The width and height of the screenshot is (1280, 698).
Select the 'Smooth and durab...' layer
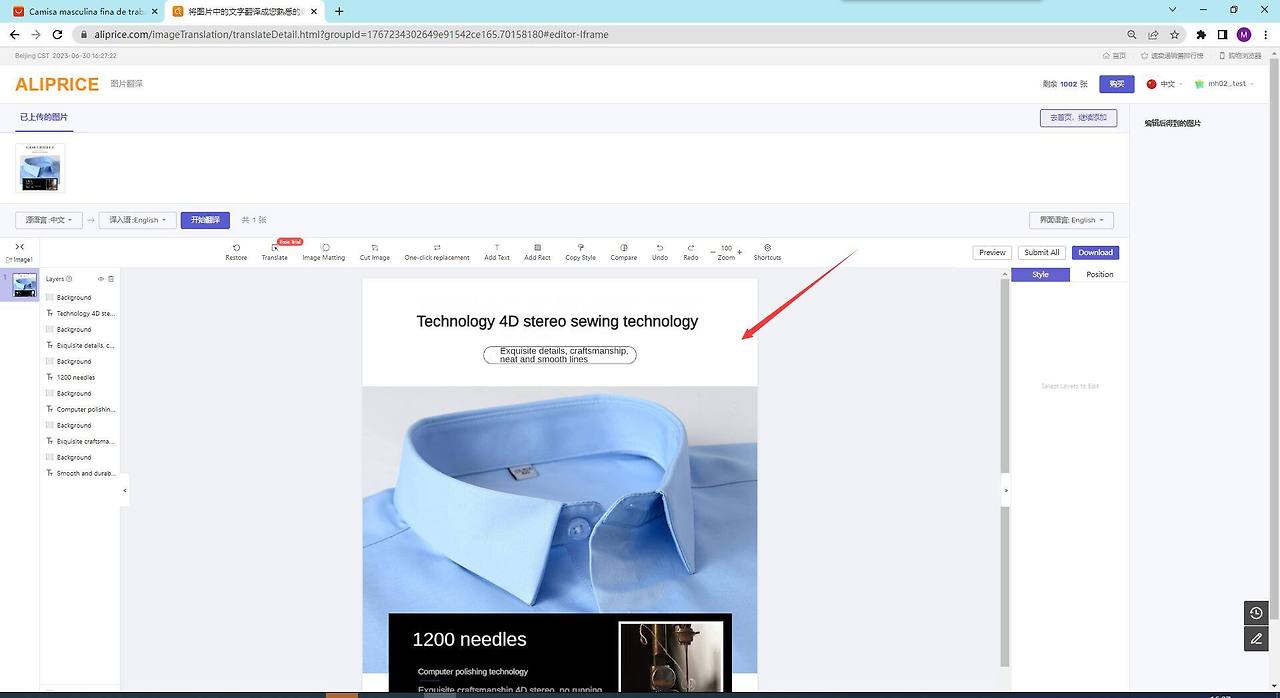pyautogui.click(x=81, y=473)
